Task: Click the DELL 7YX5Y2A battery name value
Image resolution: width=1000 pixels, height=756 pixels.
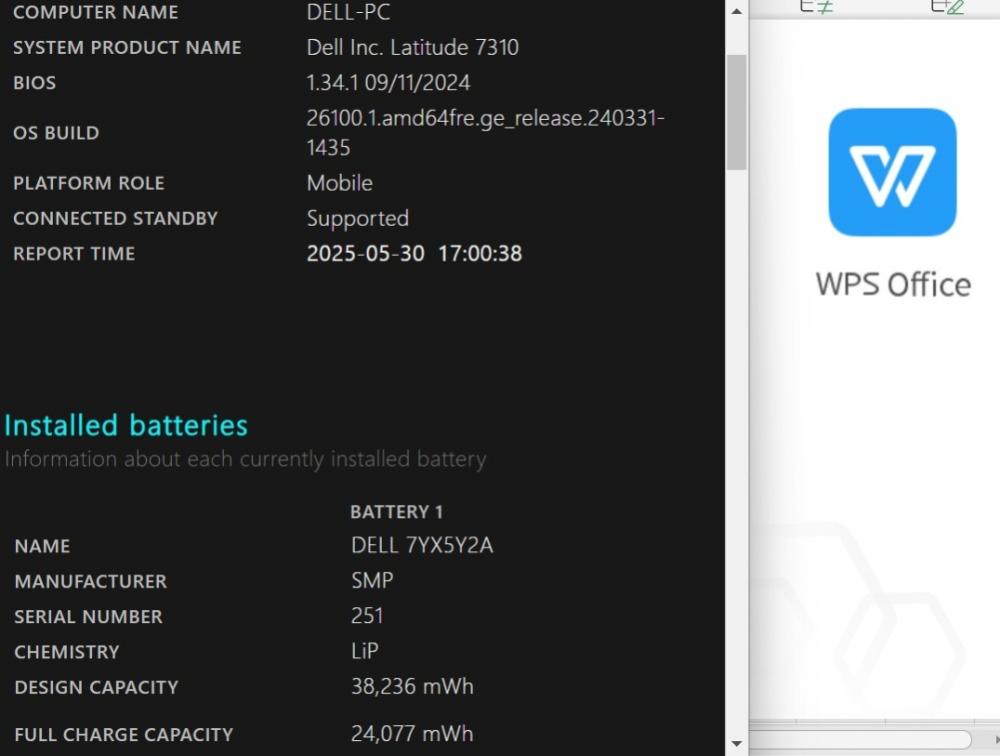Action: coord(422,545)
